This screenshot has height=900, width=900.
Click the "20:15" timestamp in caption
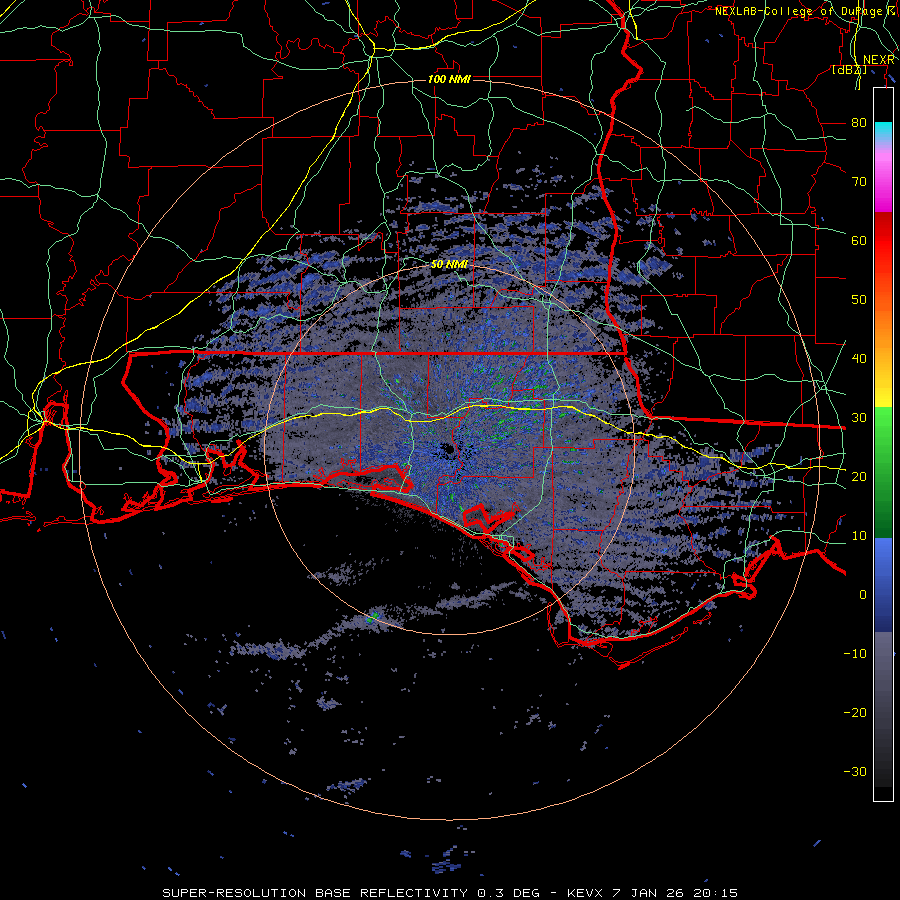coord(715,893)
